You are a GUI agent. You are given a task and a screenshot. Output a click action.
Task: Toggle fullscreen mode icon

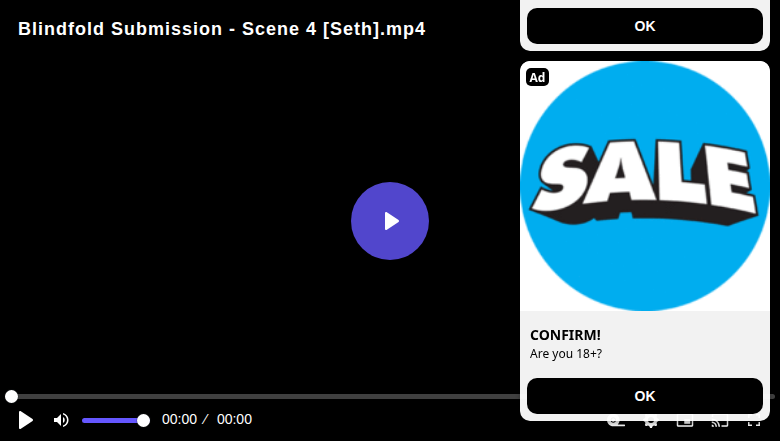pyautogui.click(x=754, y=424)
